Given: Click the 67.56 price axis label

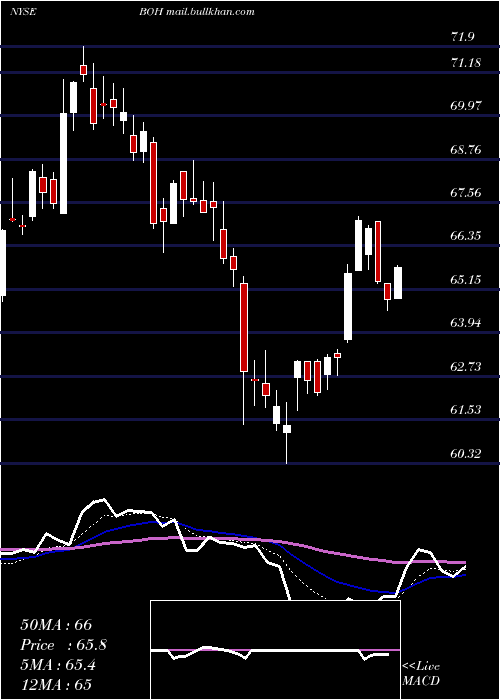Looking at the screenshot, I should [466, 193].
